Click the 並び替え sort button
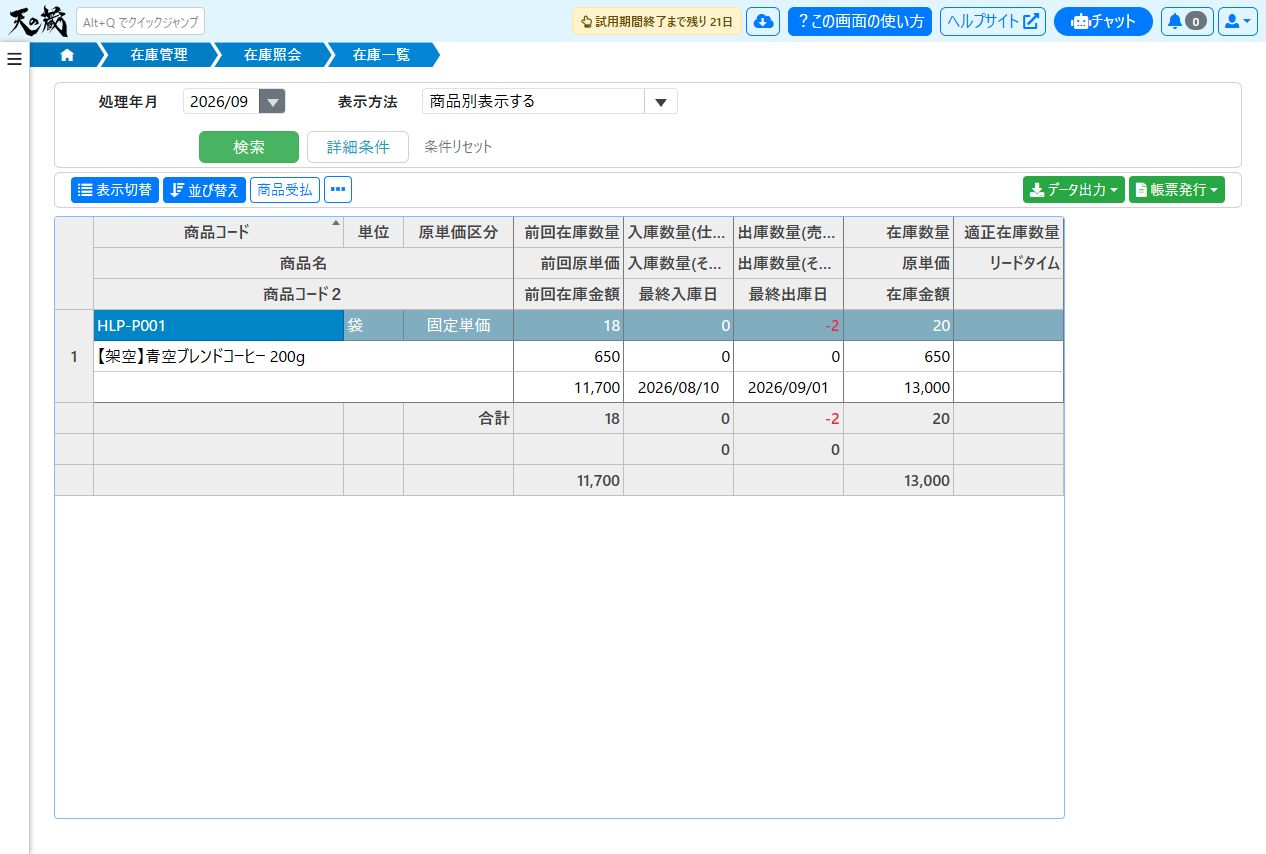The image size is (1266, 854). click(x=204, y=189)
